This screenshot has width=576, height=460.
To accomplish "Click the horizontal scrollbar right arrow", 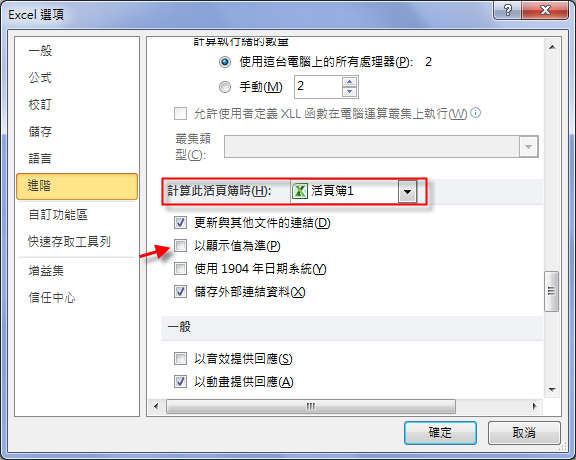I will [x=534, y=406].
